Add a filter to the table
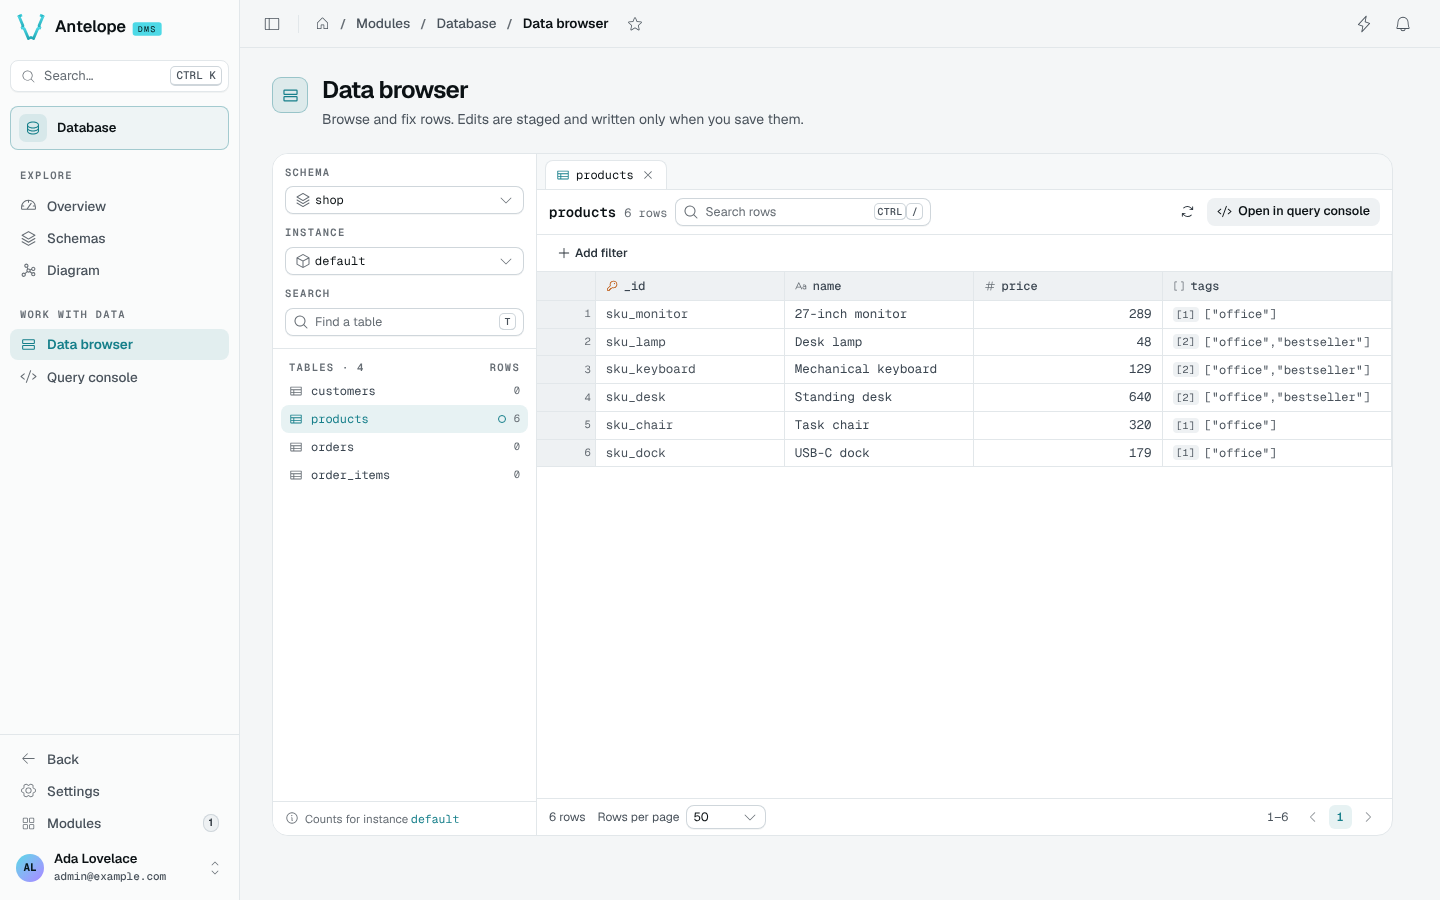Image resolution: width=1440 pixels, height=900 pixels. (593, 253)
